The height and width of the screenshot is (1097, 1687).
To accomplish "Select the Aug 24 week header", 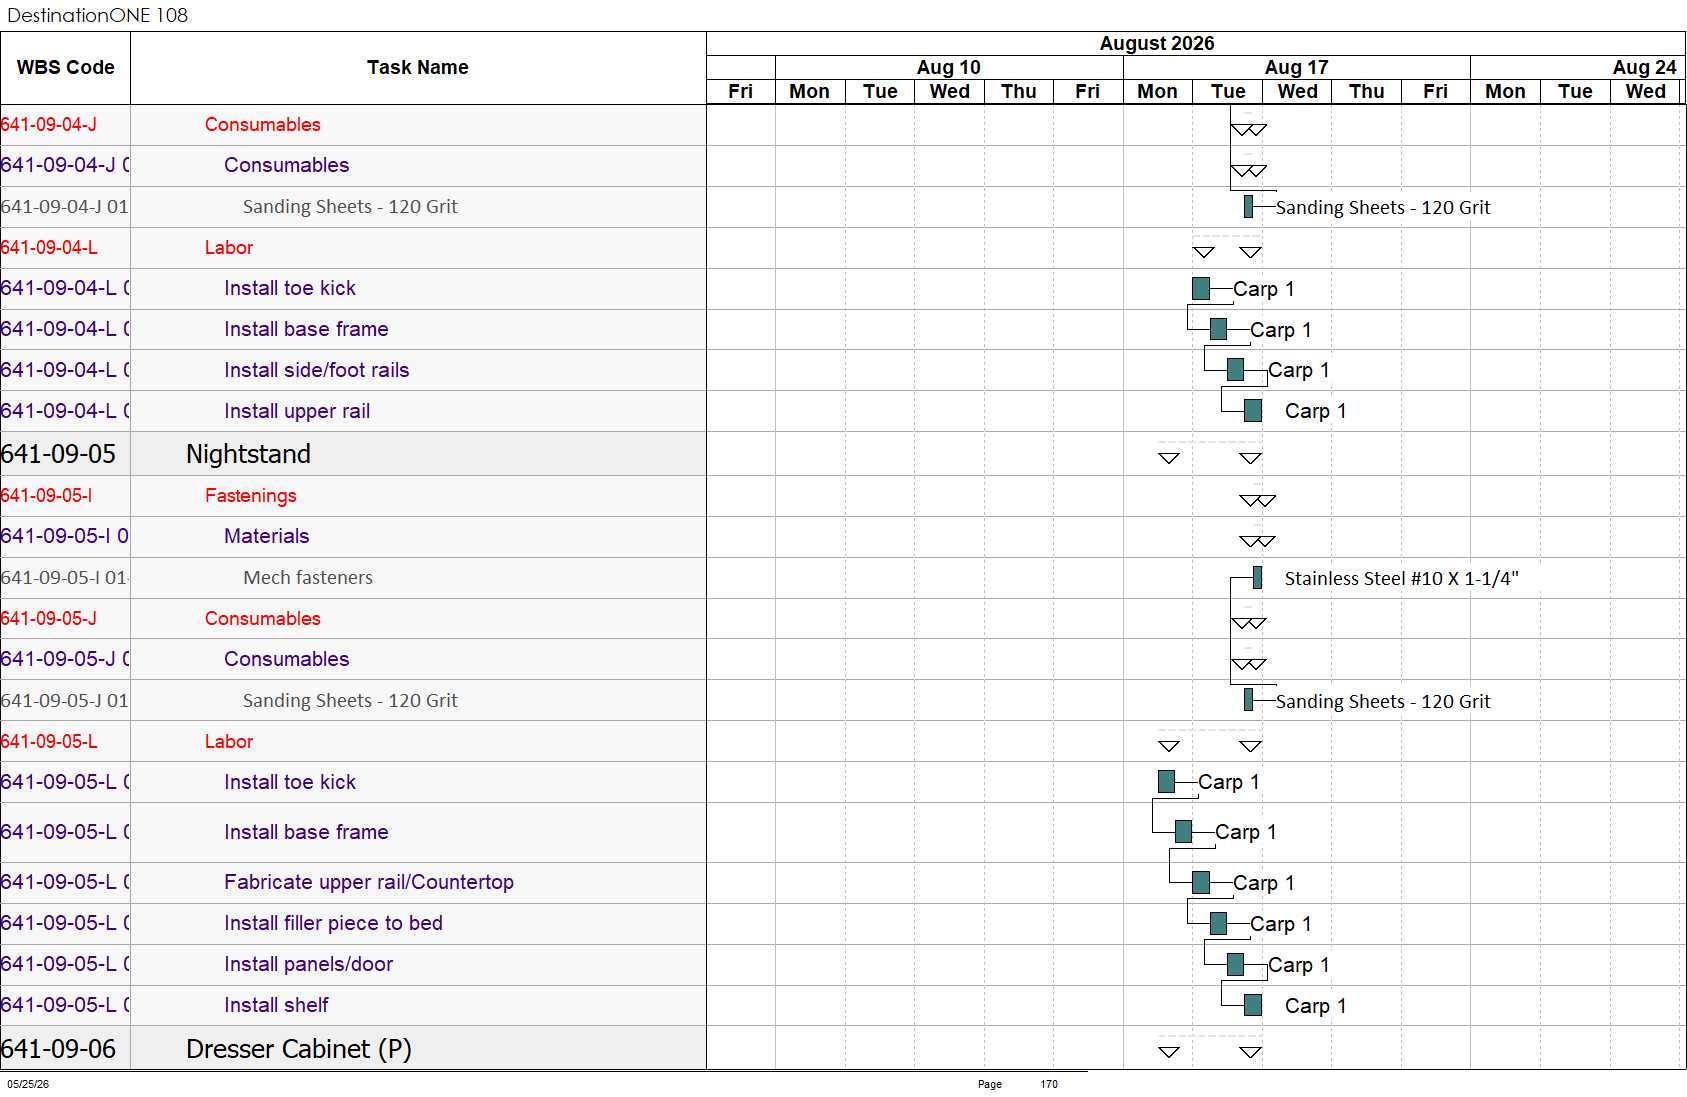I will click(x=1644, y=67).
